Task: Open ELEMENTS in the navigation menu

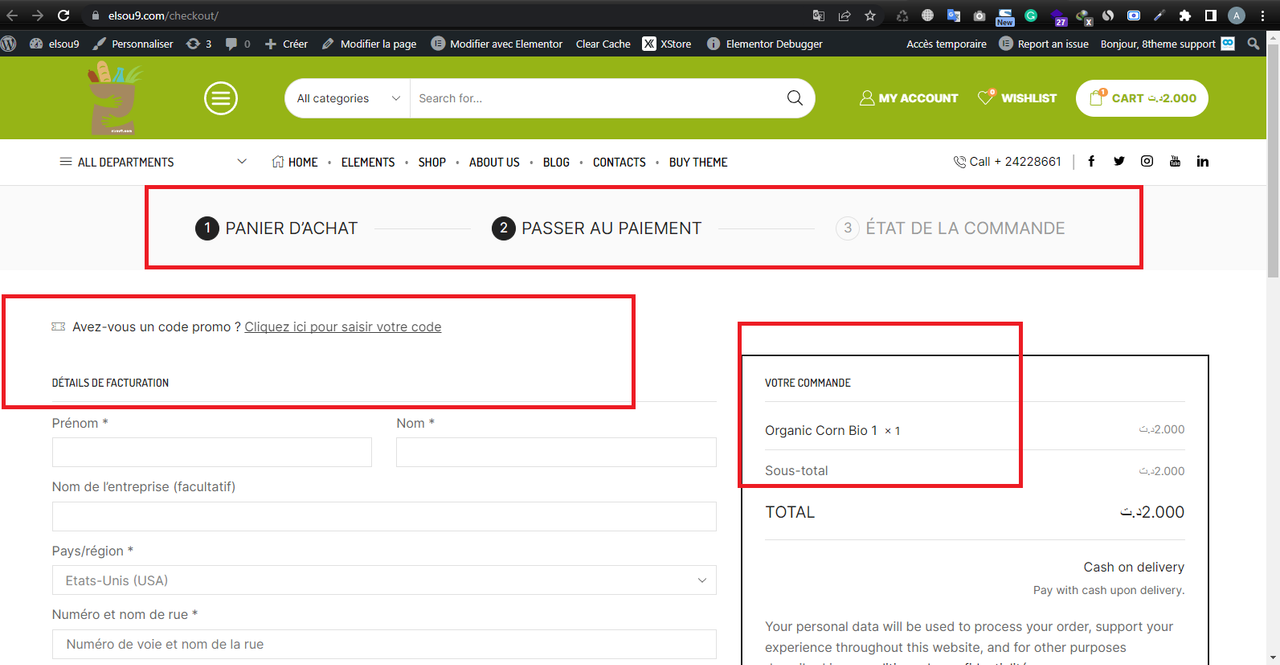Action: point(368,162)
